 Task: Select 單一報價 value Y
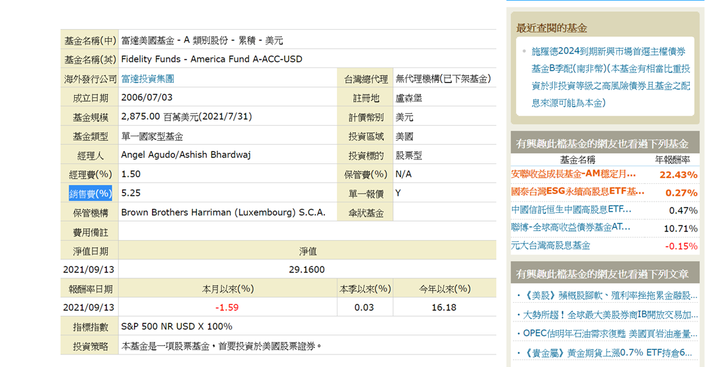pos(398,193)
